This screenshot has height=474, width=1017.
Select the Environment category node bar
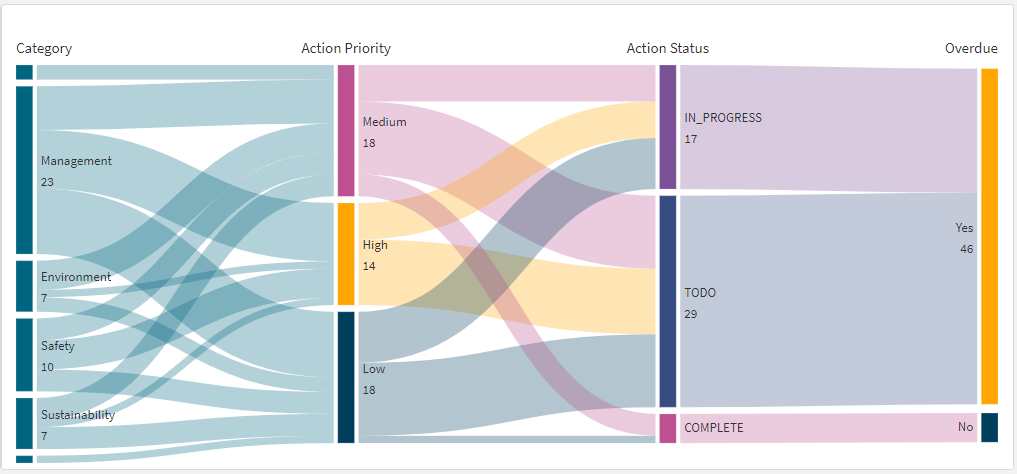[x=25, y=286]
